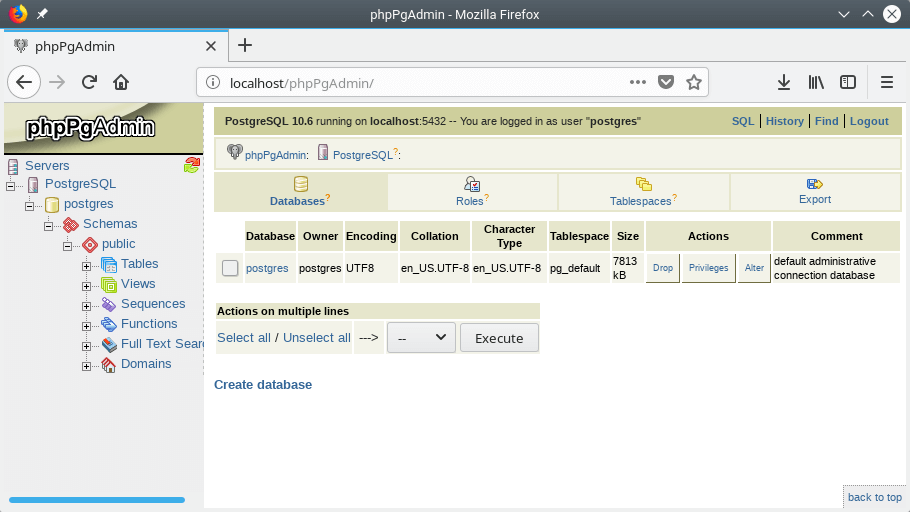Screen dimensions: 910x512
Task: Collapse the Schemas tree node
Action: click(49, 225)
